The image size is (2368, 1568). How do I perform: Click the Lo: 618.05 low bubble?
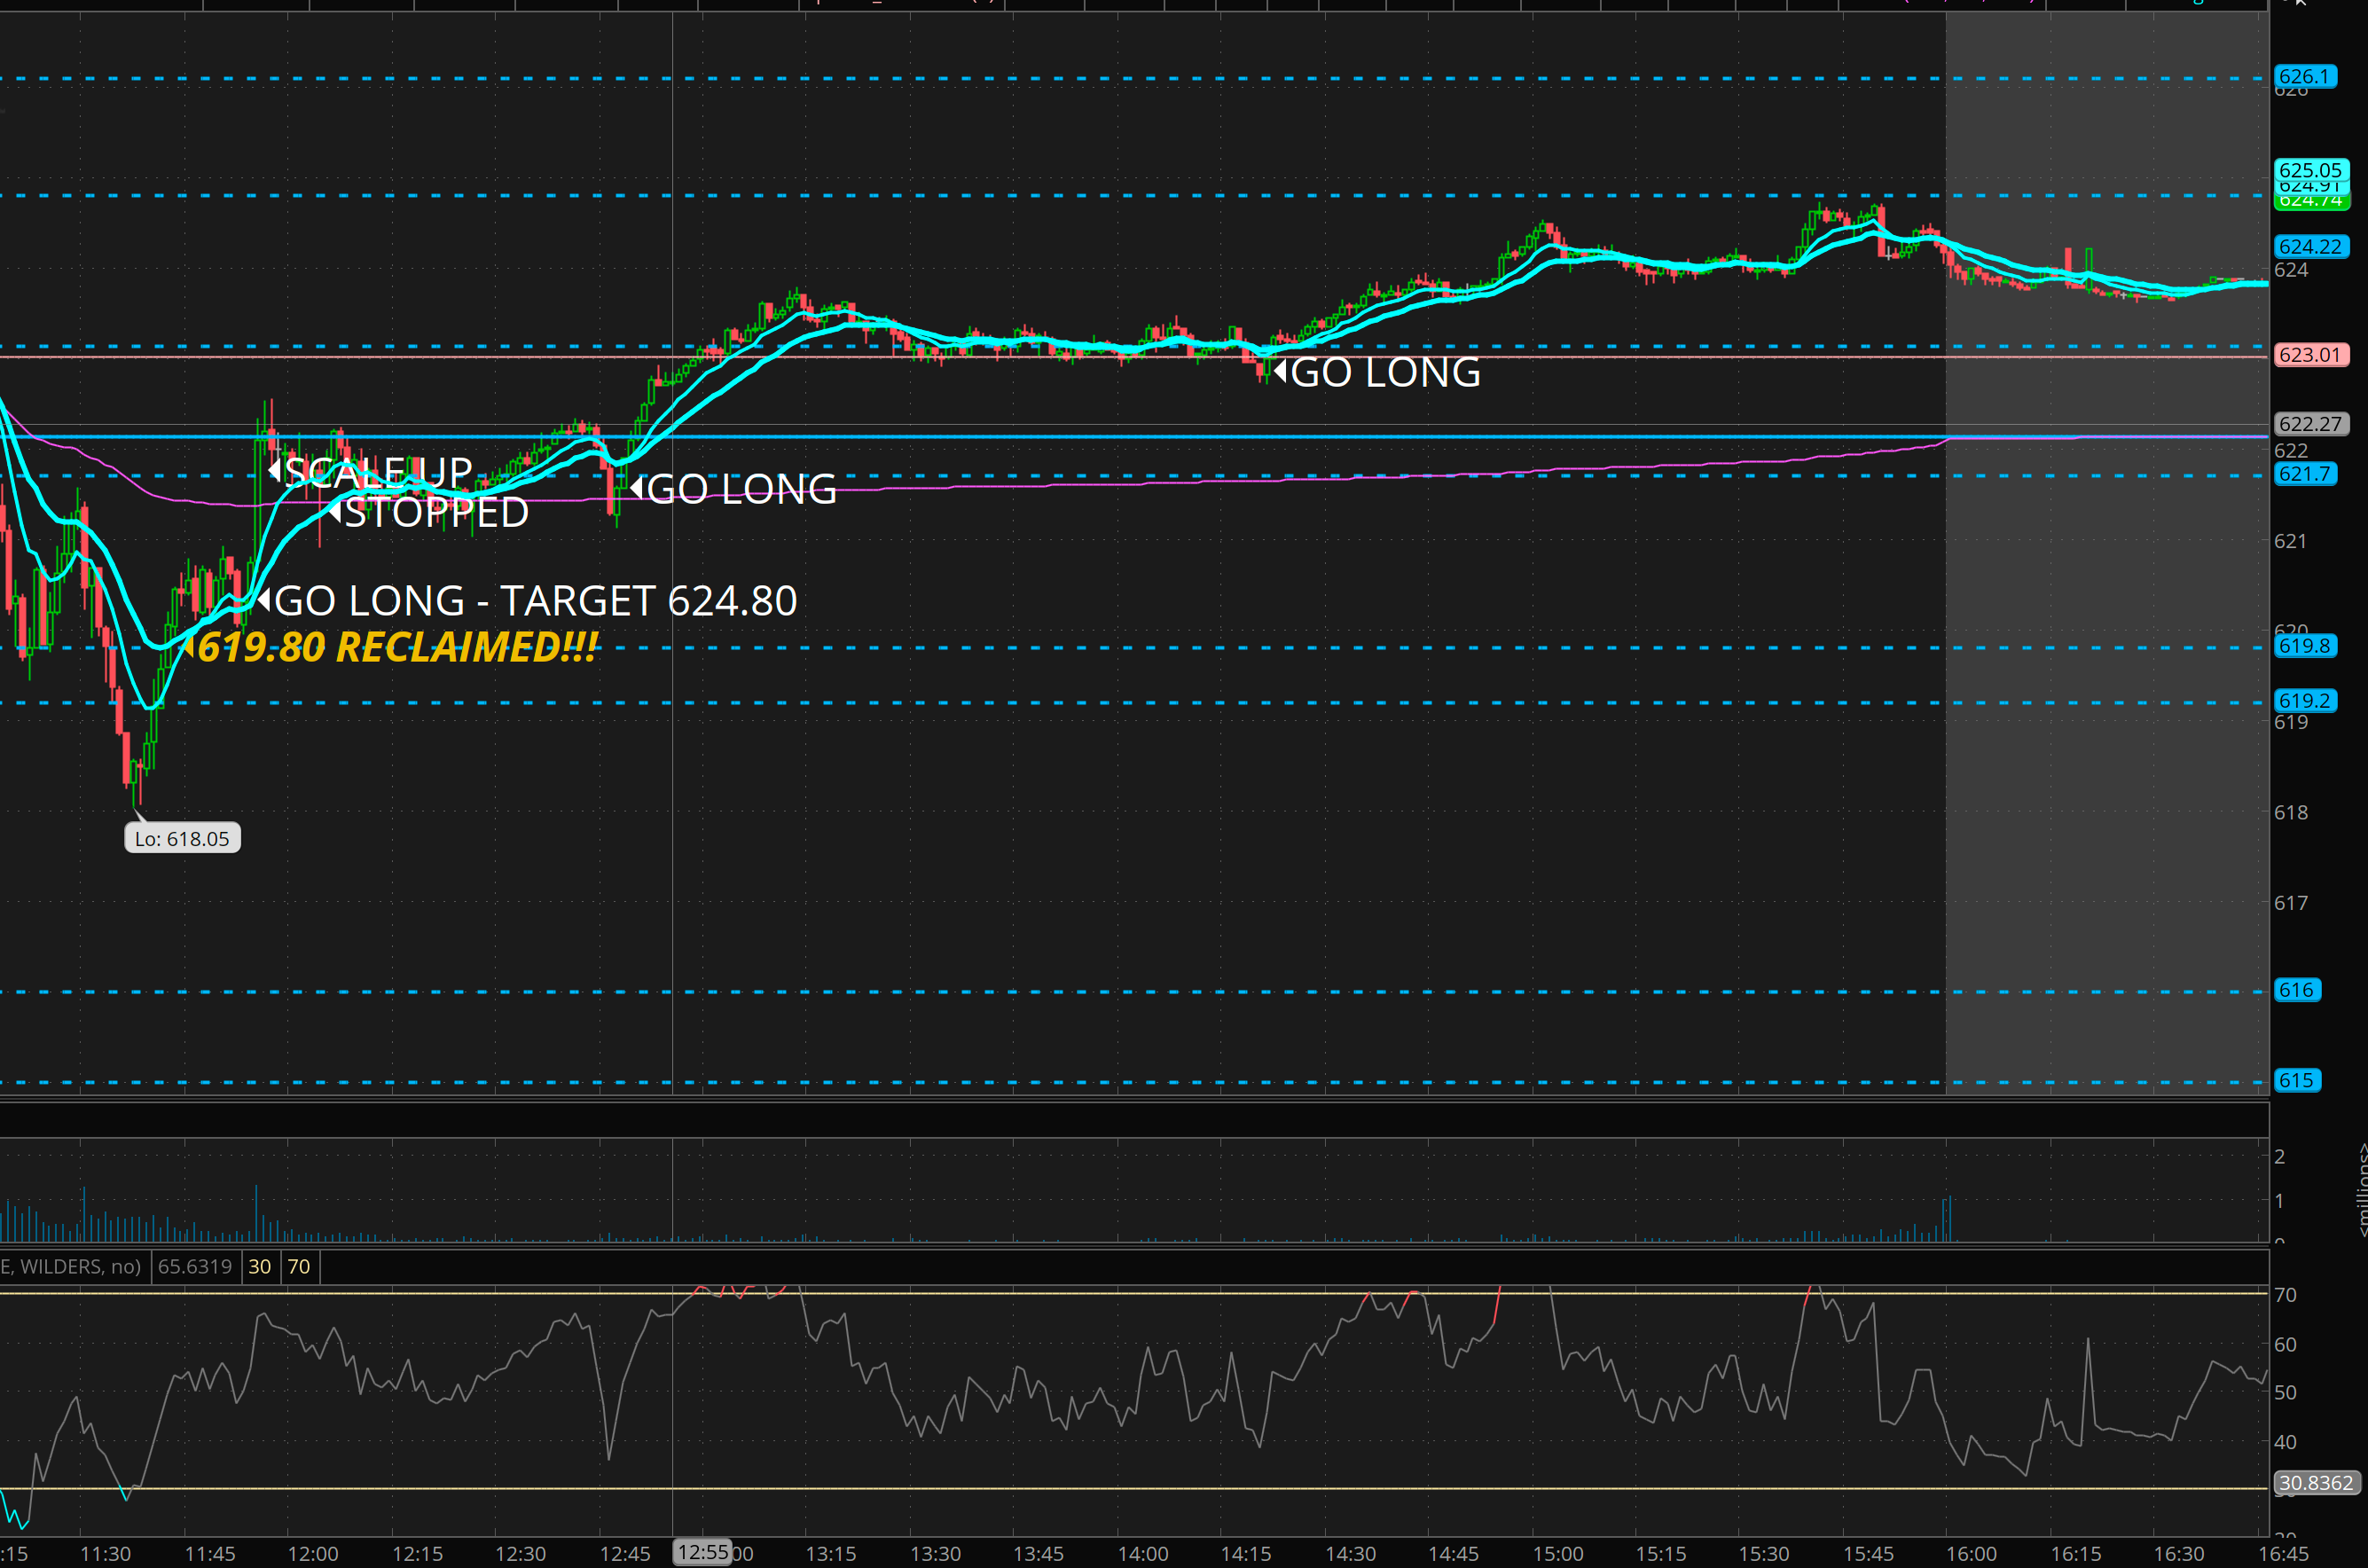pos(182,839)
